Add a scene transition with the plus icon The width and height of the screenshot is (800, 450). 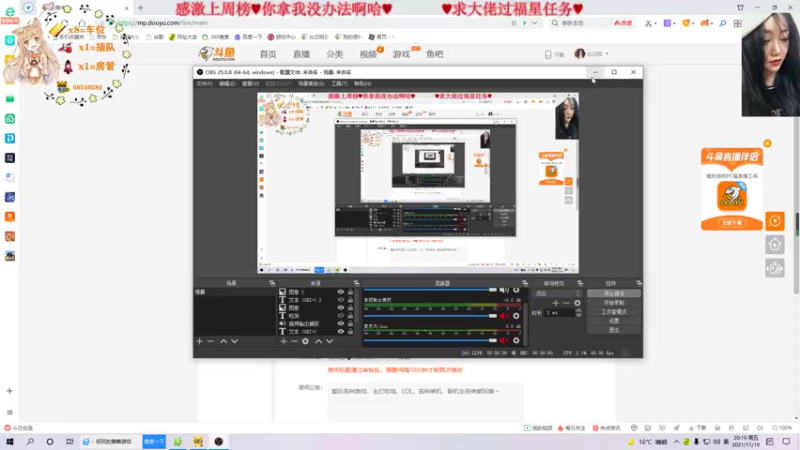pos(556,303)
